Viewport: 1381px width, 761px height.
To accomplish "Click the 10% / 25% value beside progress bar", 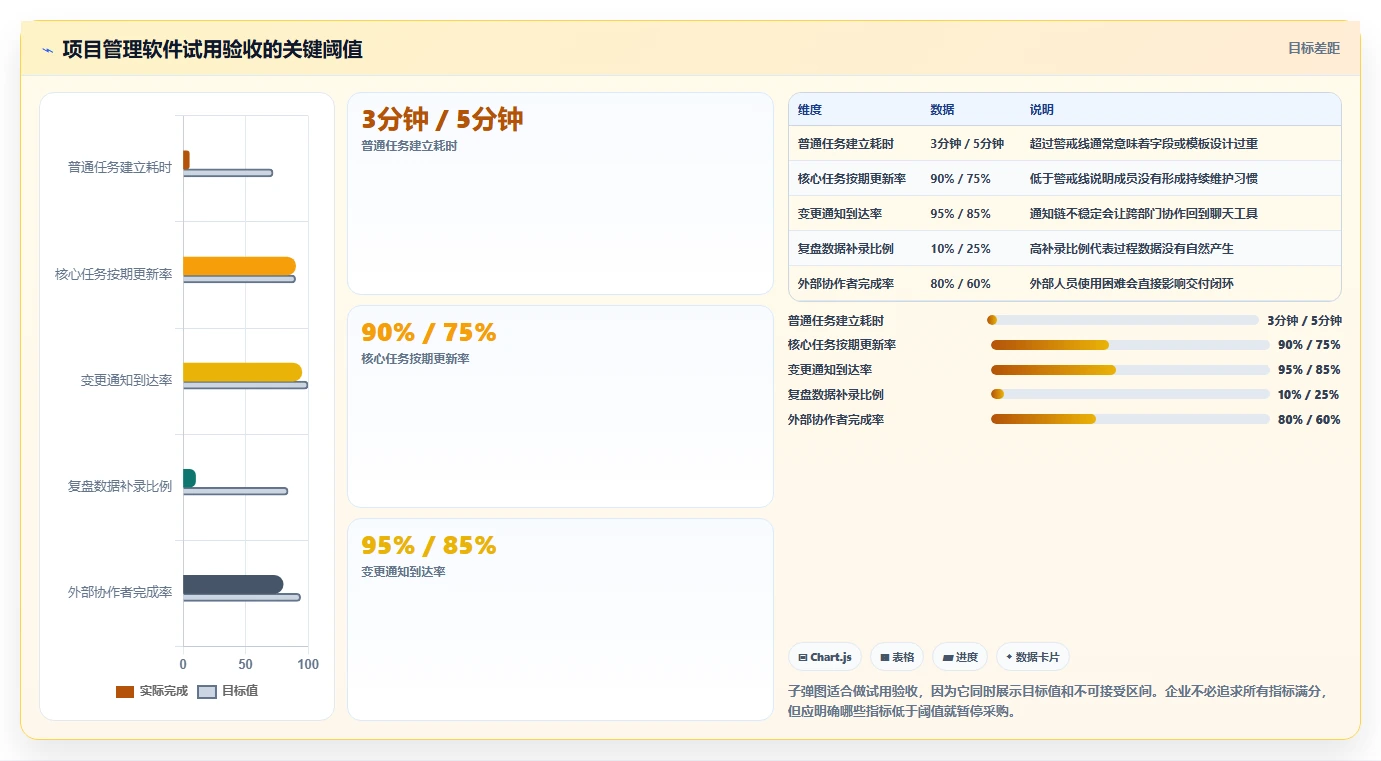I will (1309, 395).
